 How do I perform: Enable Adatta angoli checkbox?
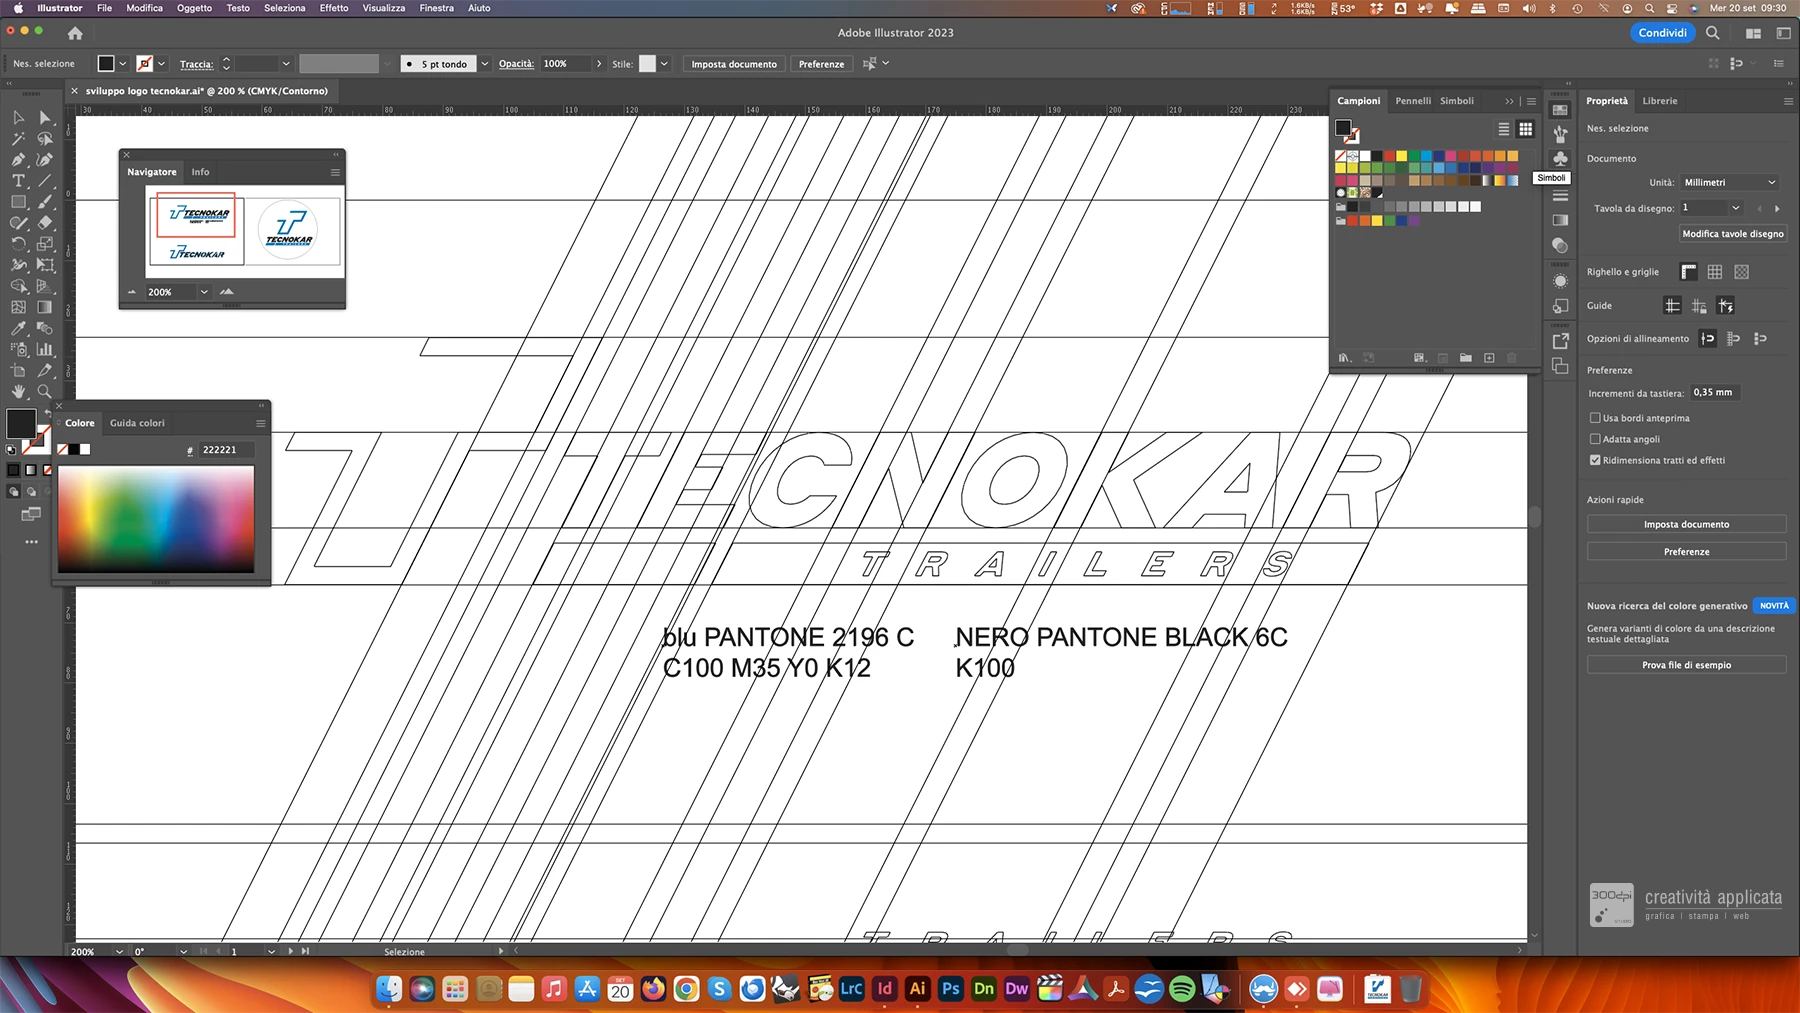pos(1595,439)
